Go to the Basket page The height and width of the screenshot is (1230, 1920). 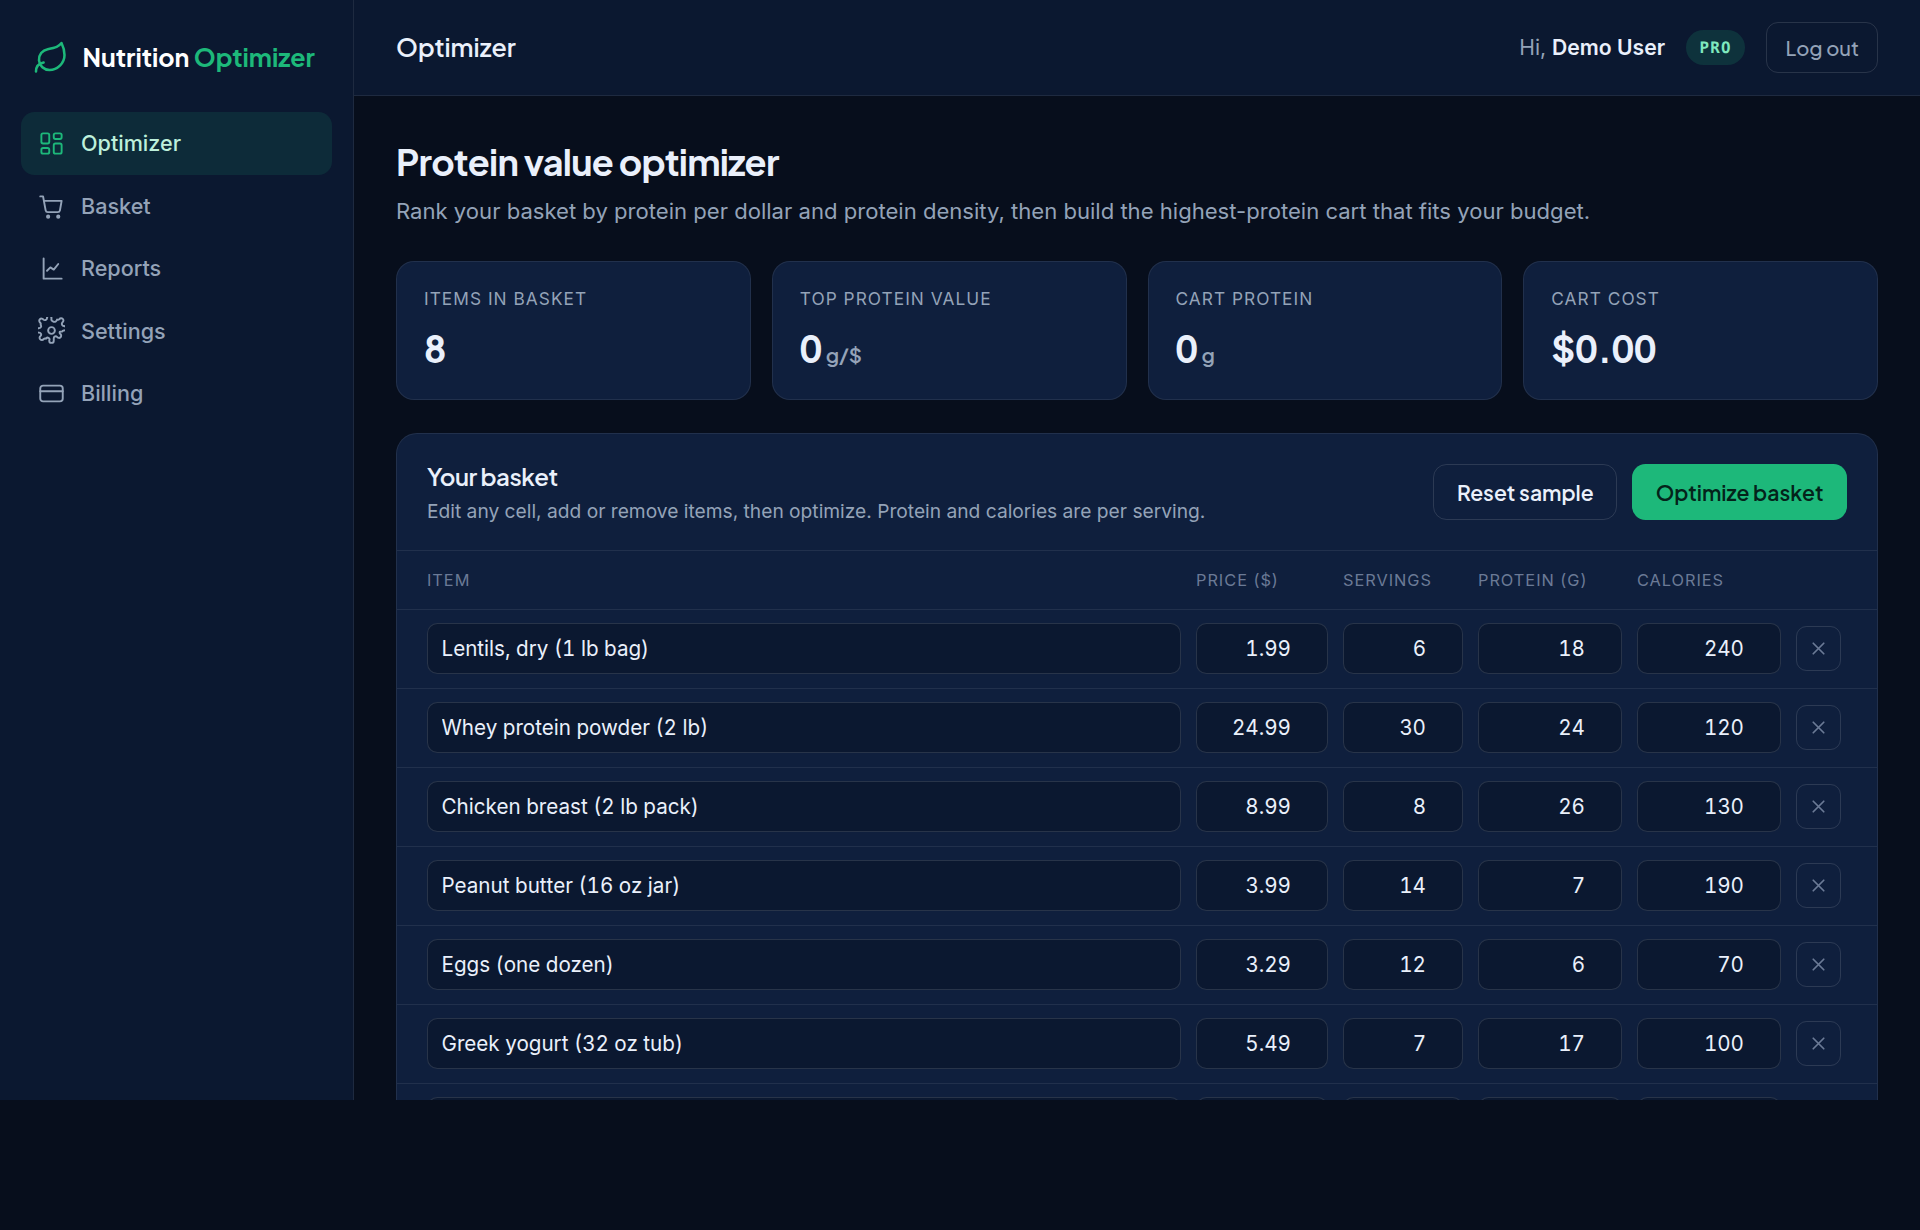tap(176, 207)
